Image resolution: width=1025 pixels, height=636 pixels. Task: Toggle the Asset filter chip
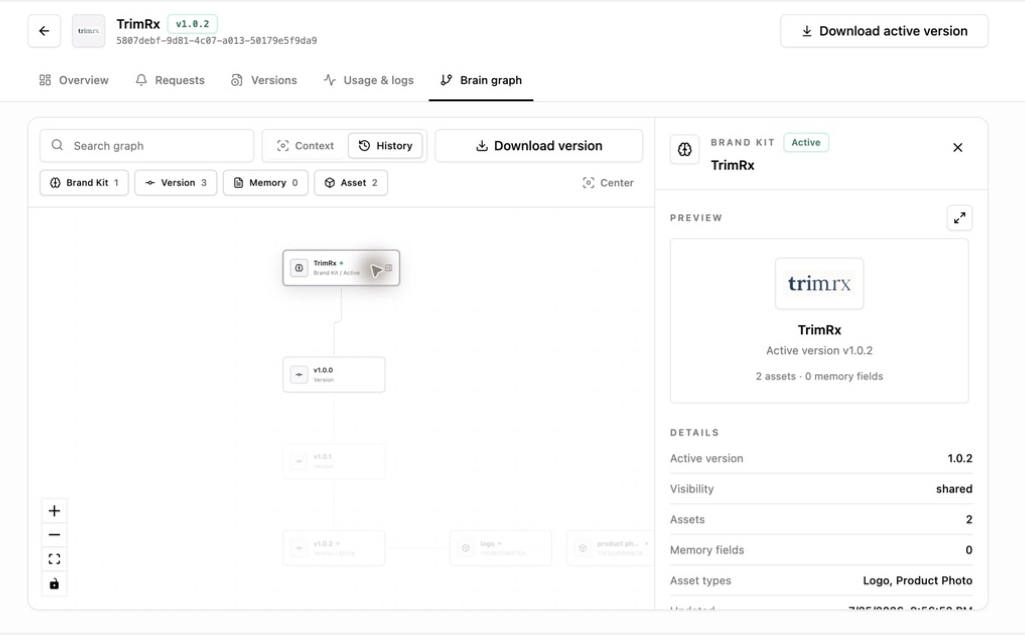(351, 182)
